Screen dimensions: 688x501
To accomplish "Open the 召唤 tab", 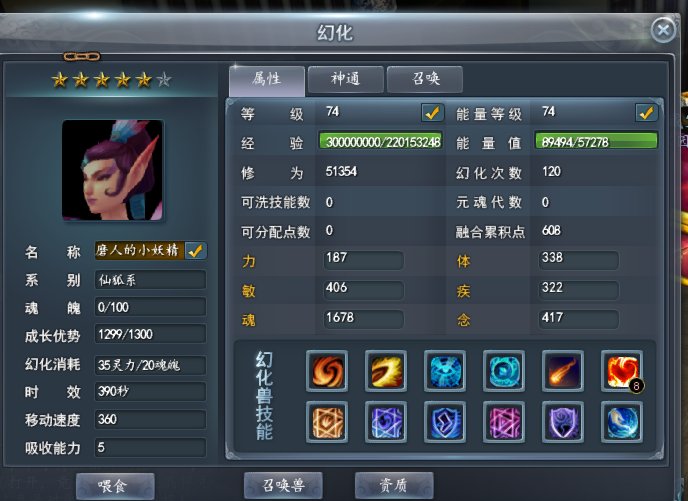I will tap(425, 79).
